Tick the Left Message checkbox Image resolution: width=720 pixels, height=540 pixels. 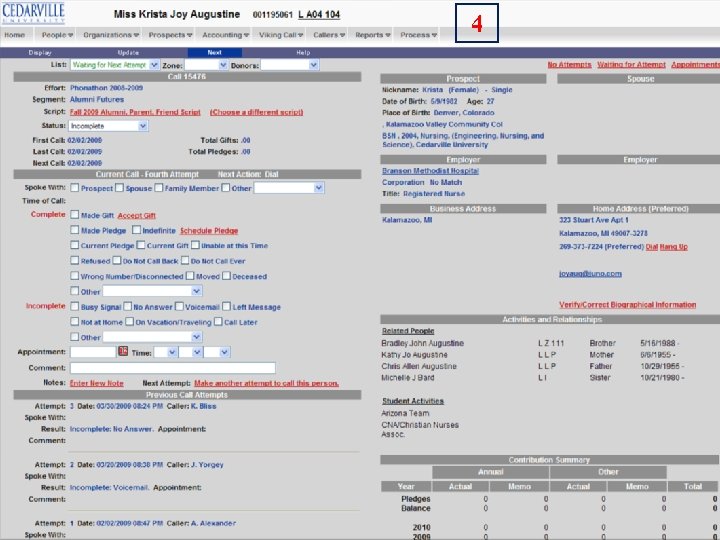click(x=226, y=306)
